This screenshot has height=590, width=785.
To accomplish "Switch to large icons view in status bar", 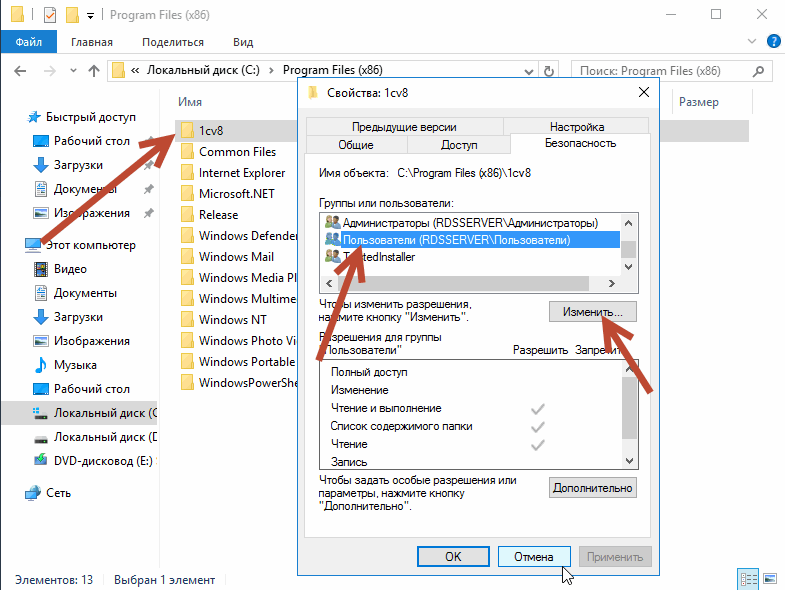I will point(768,579).
